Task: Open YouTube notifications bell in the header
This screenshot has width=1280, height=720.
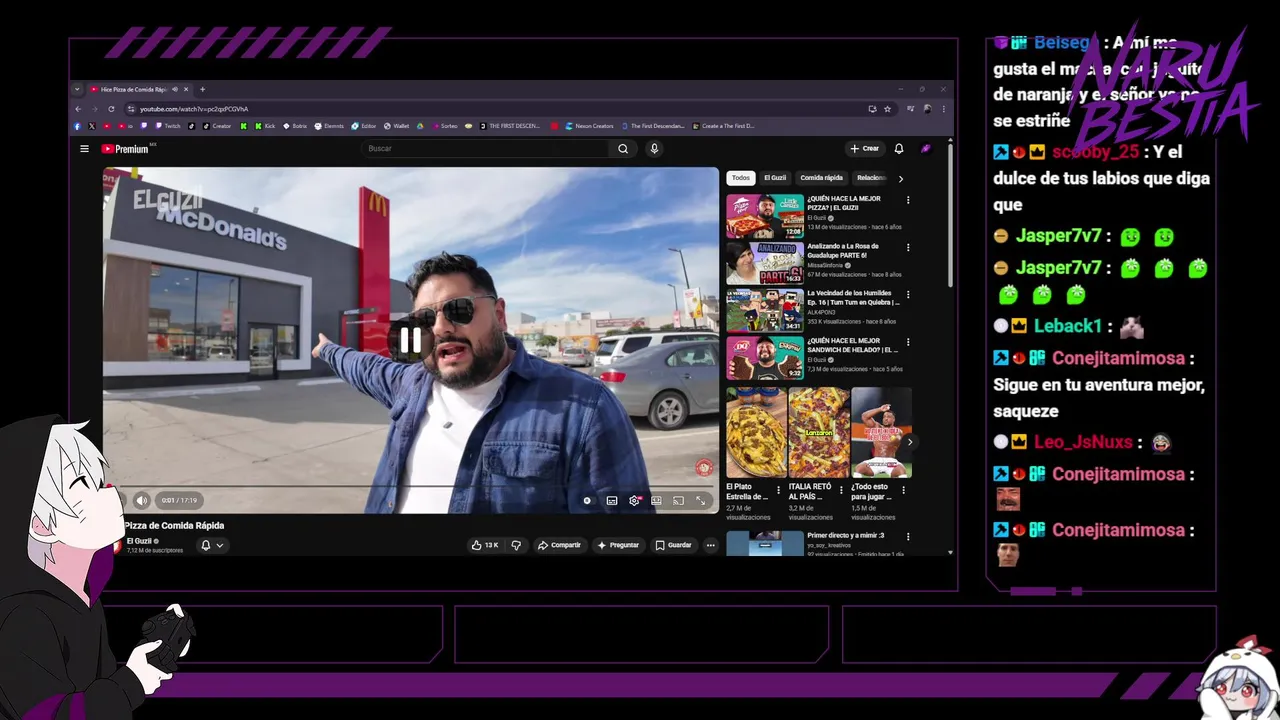Action: [x=899, y=149]
